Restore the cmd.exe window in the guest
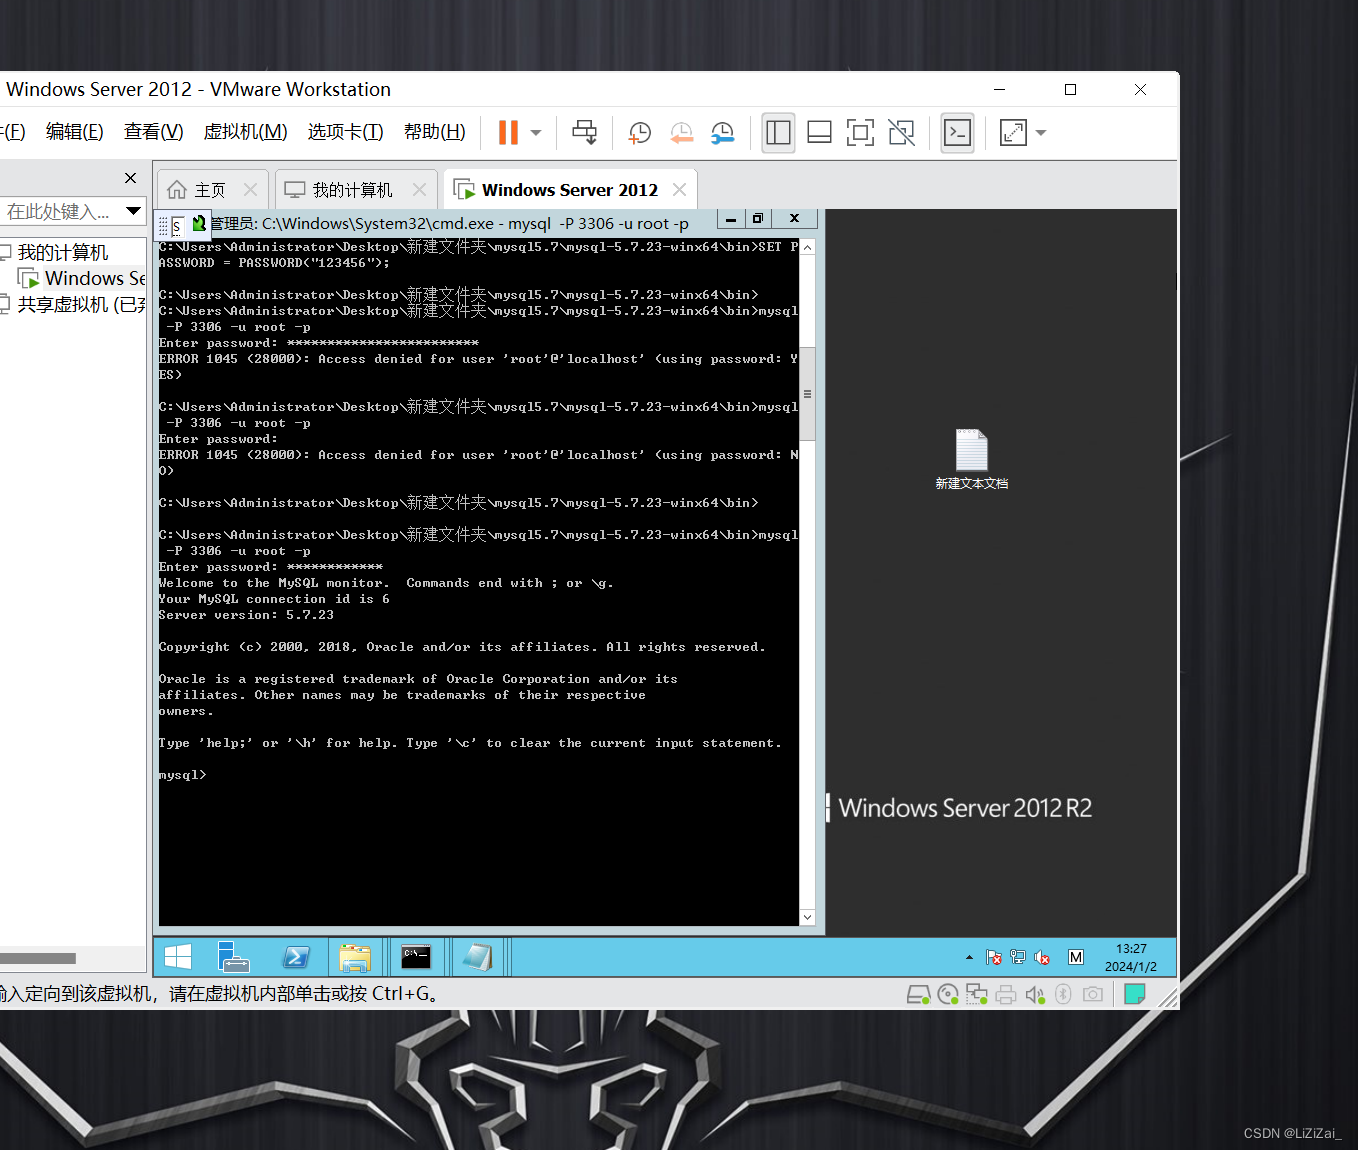The image size is (1358, 1150). (x=758, y=218)
